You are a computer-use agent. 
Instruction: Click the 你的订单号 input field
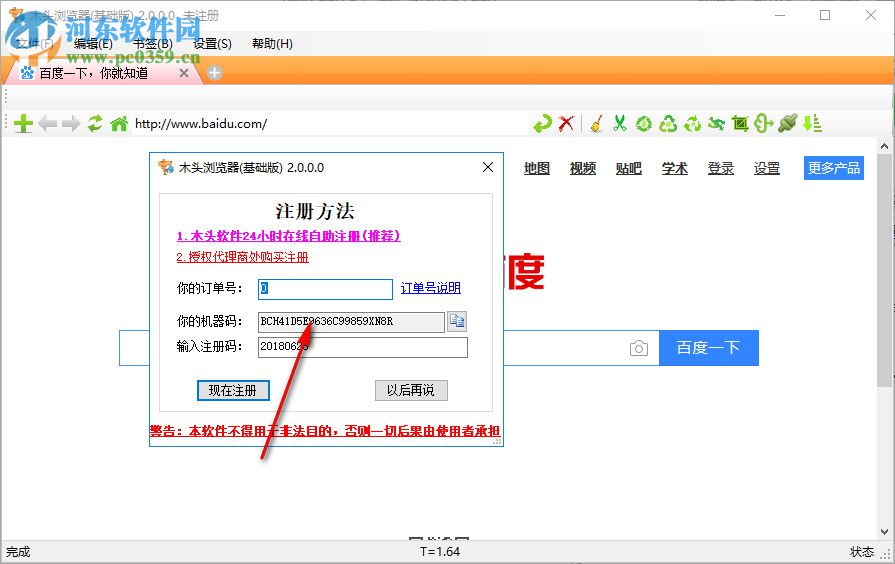point(325,289)
